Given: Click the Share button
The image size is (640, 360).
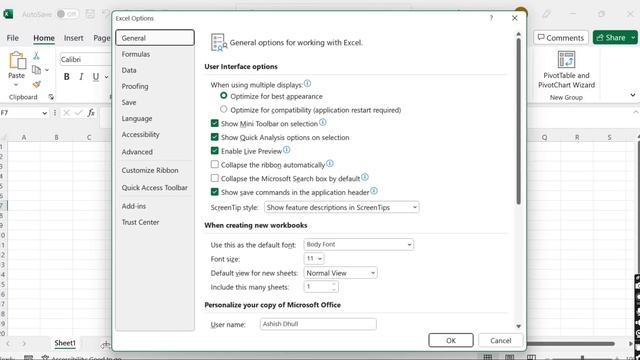Looking at the screenshot, I should click(611, 38).
